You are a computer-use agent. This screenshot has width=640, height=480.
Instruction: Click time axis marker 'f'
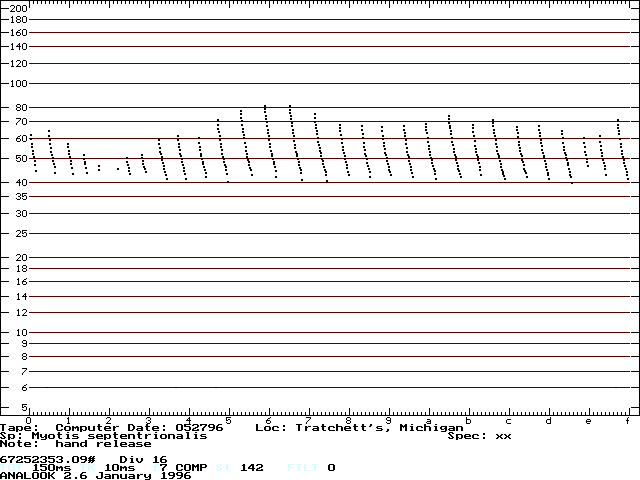(x=627, y=420)
